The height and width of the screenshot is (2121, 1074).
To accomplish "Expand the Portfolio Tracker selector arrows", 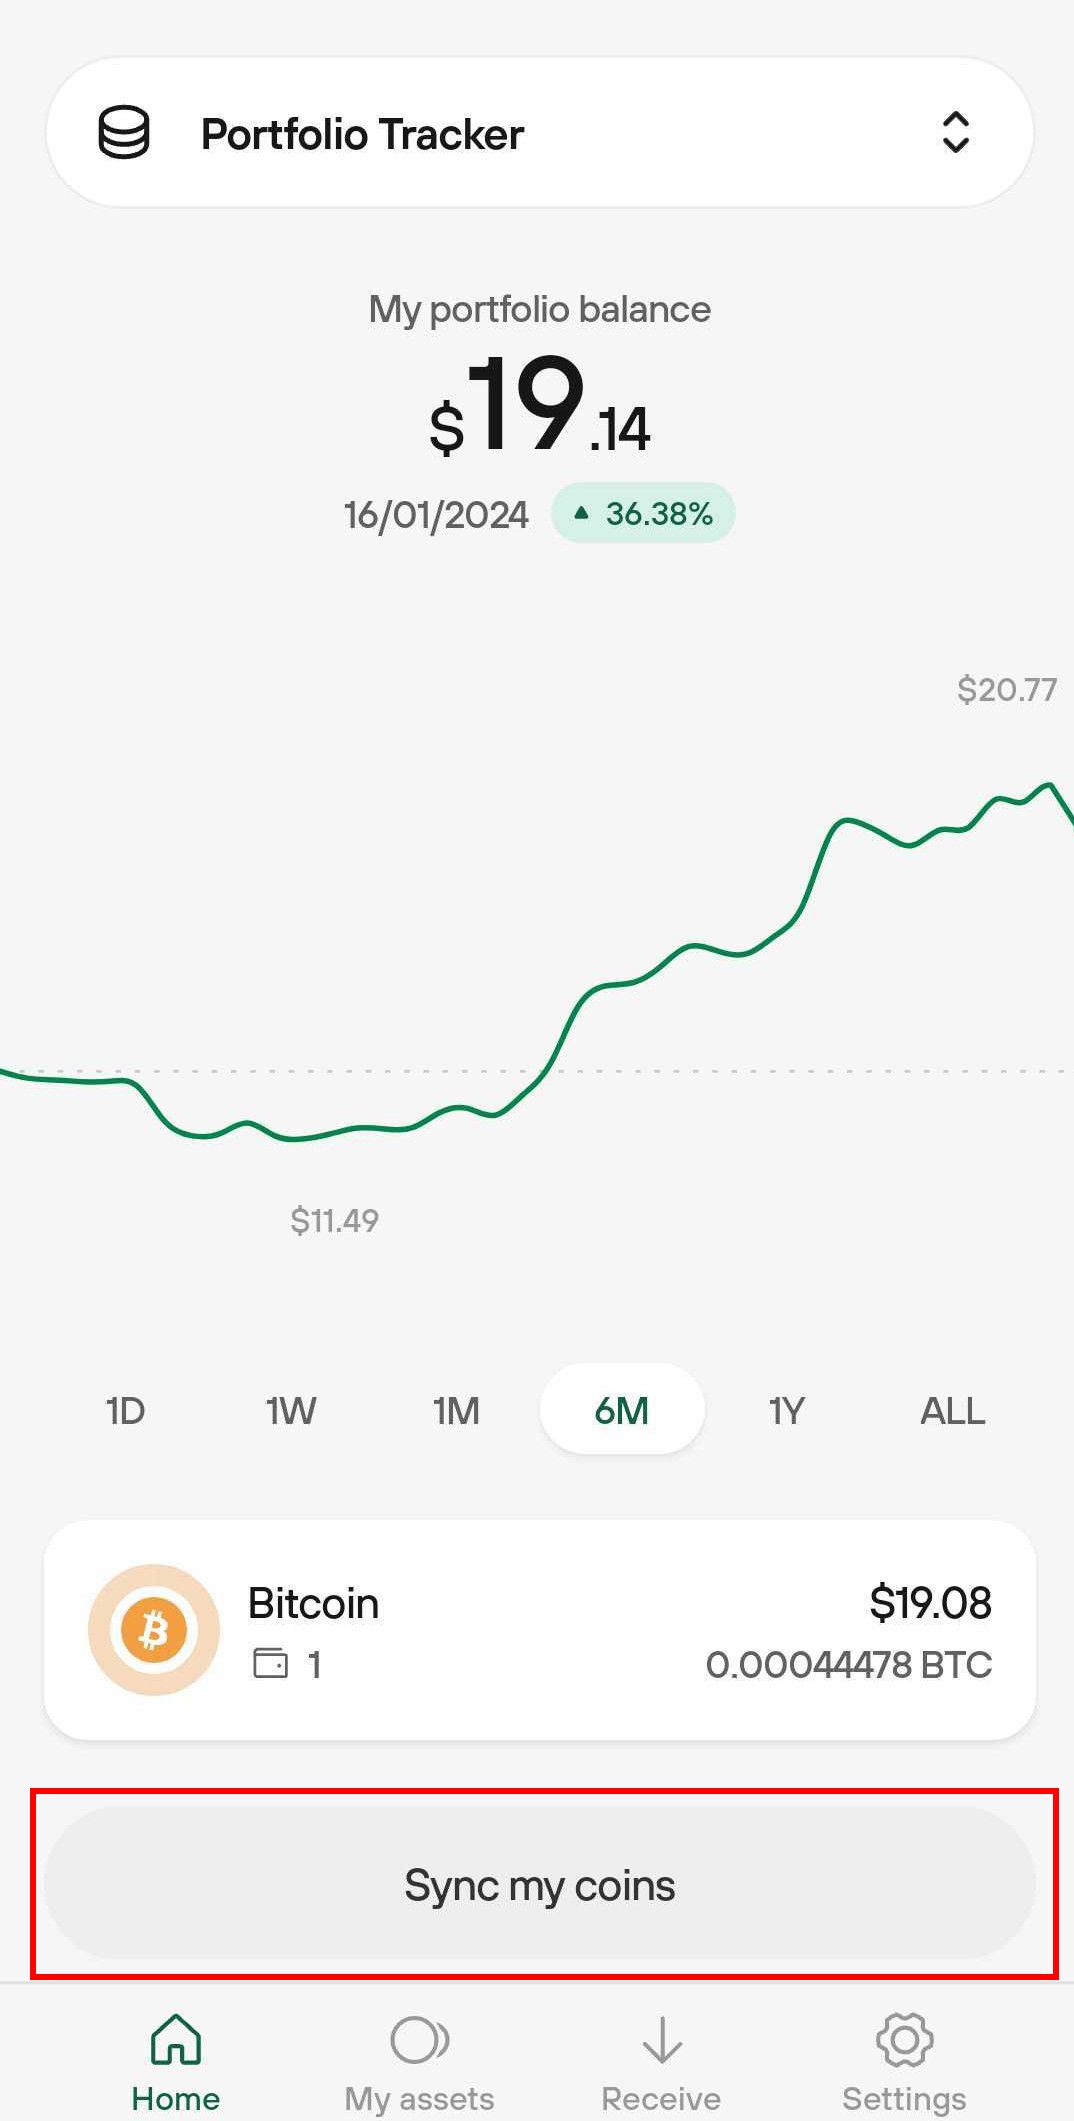I will (956, 132).
